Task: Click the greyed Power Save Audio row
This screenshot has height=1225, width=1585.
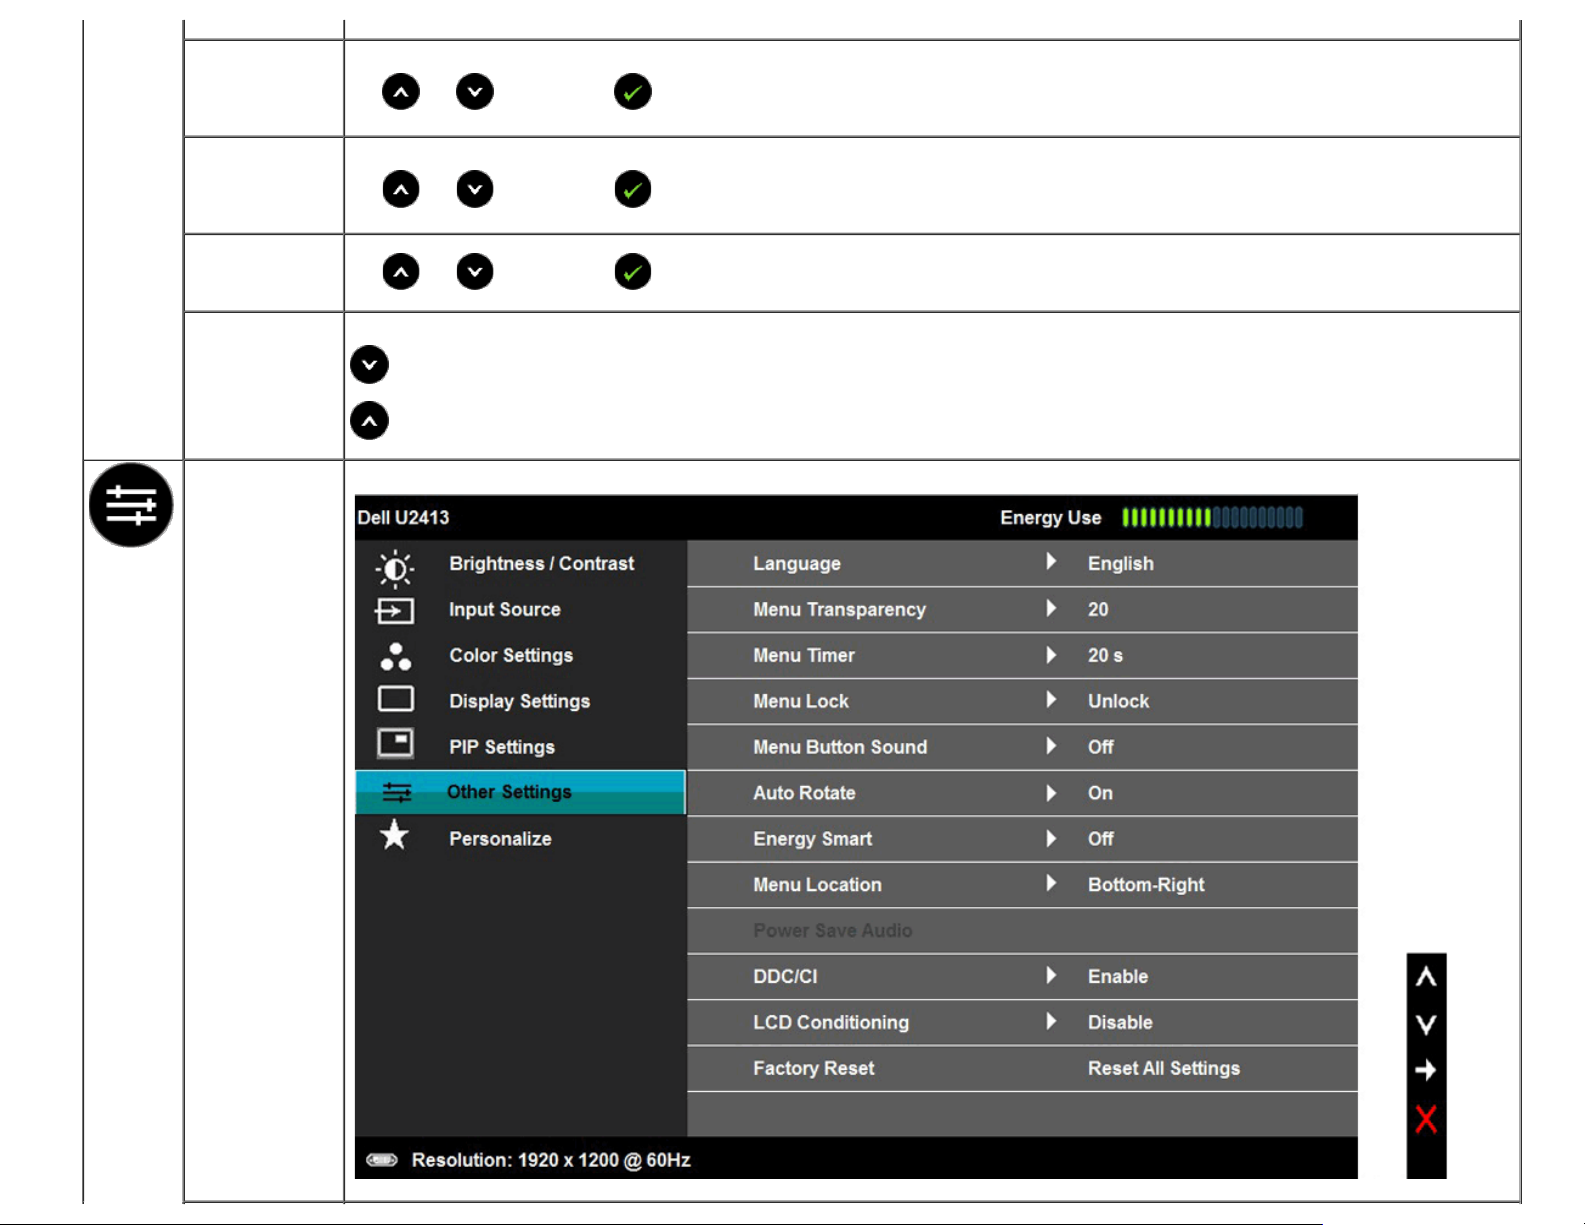Action: click(1022, 931)
